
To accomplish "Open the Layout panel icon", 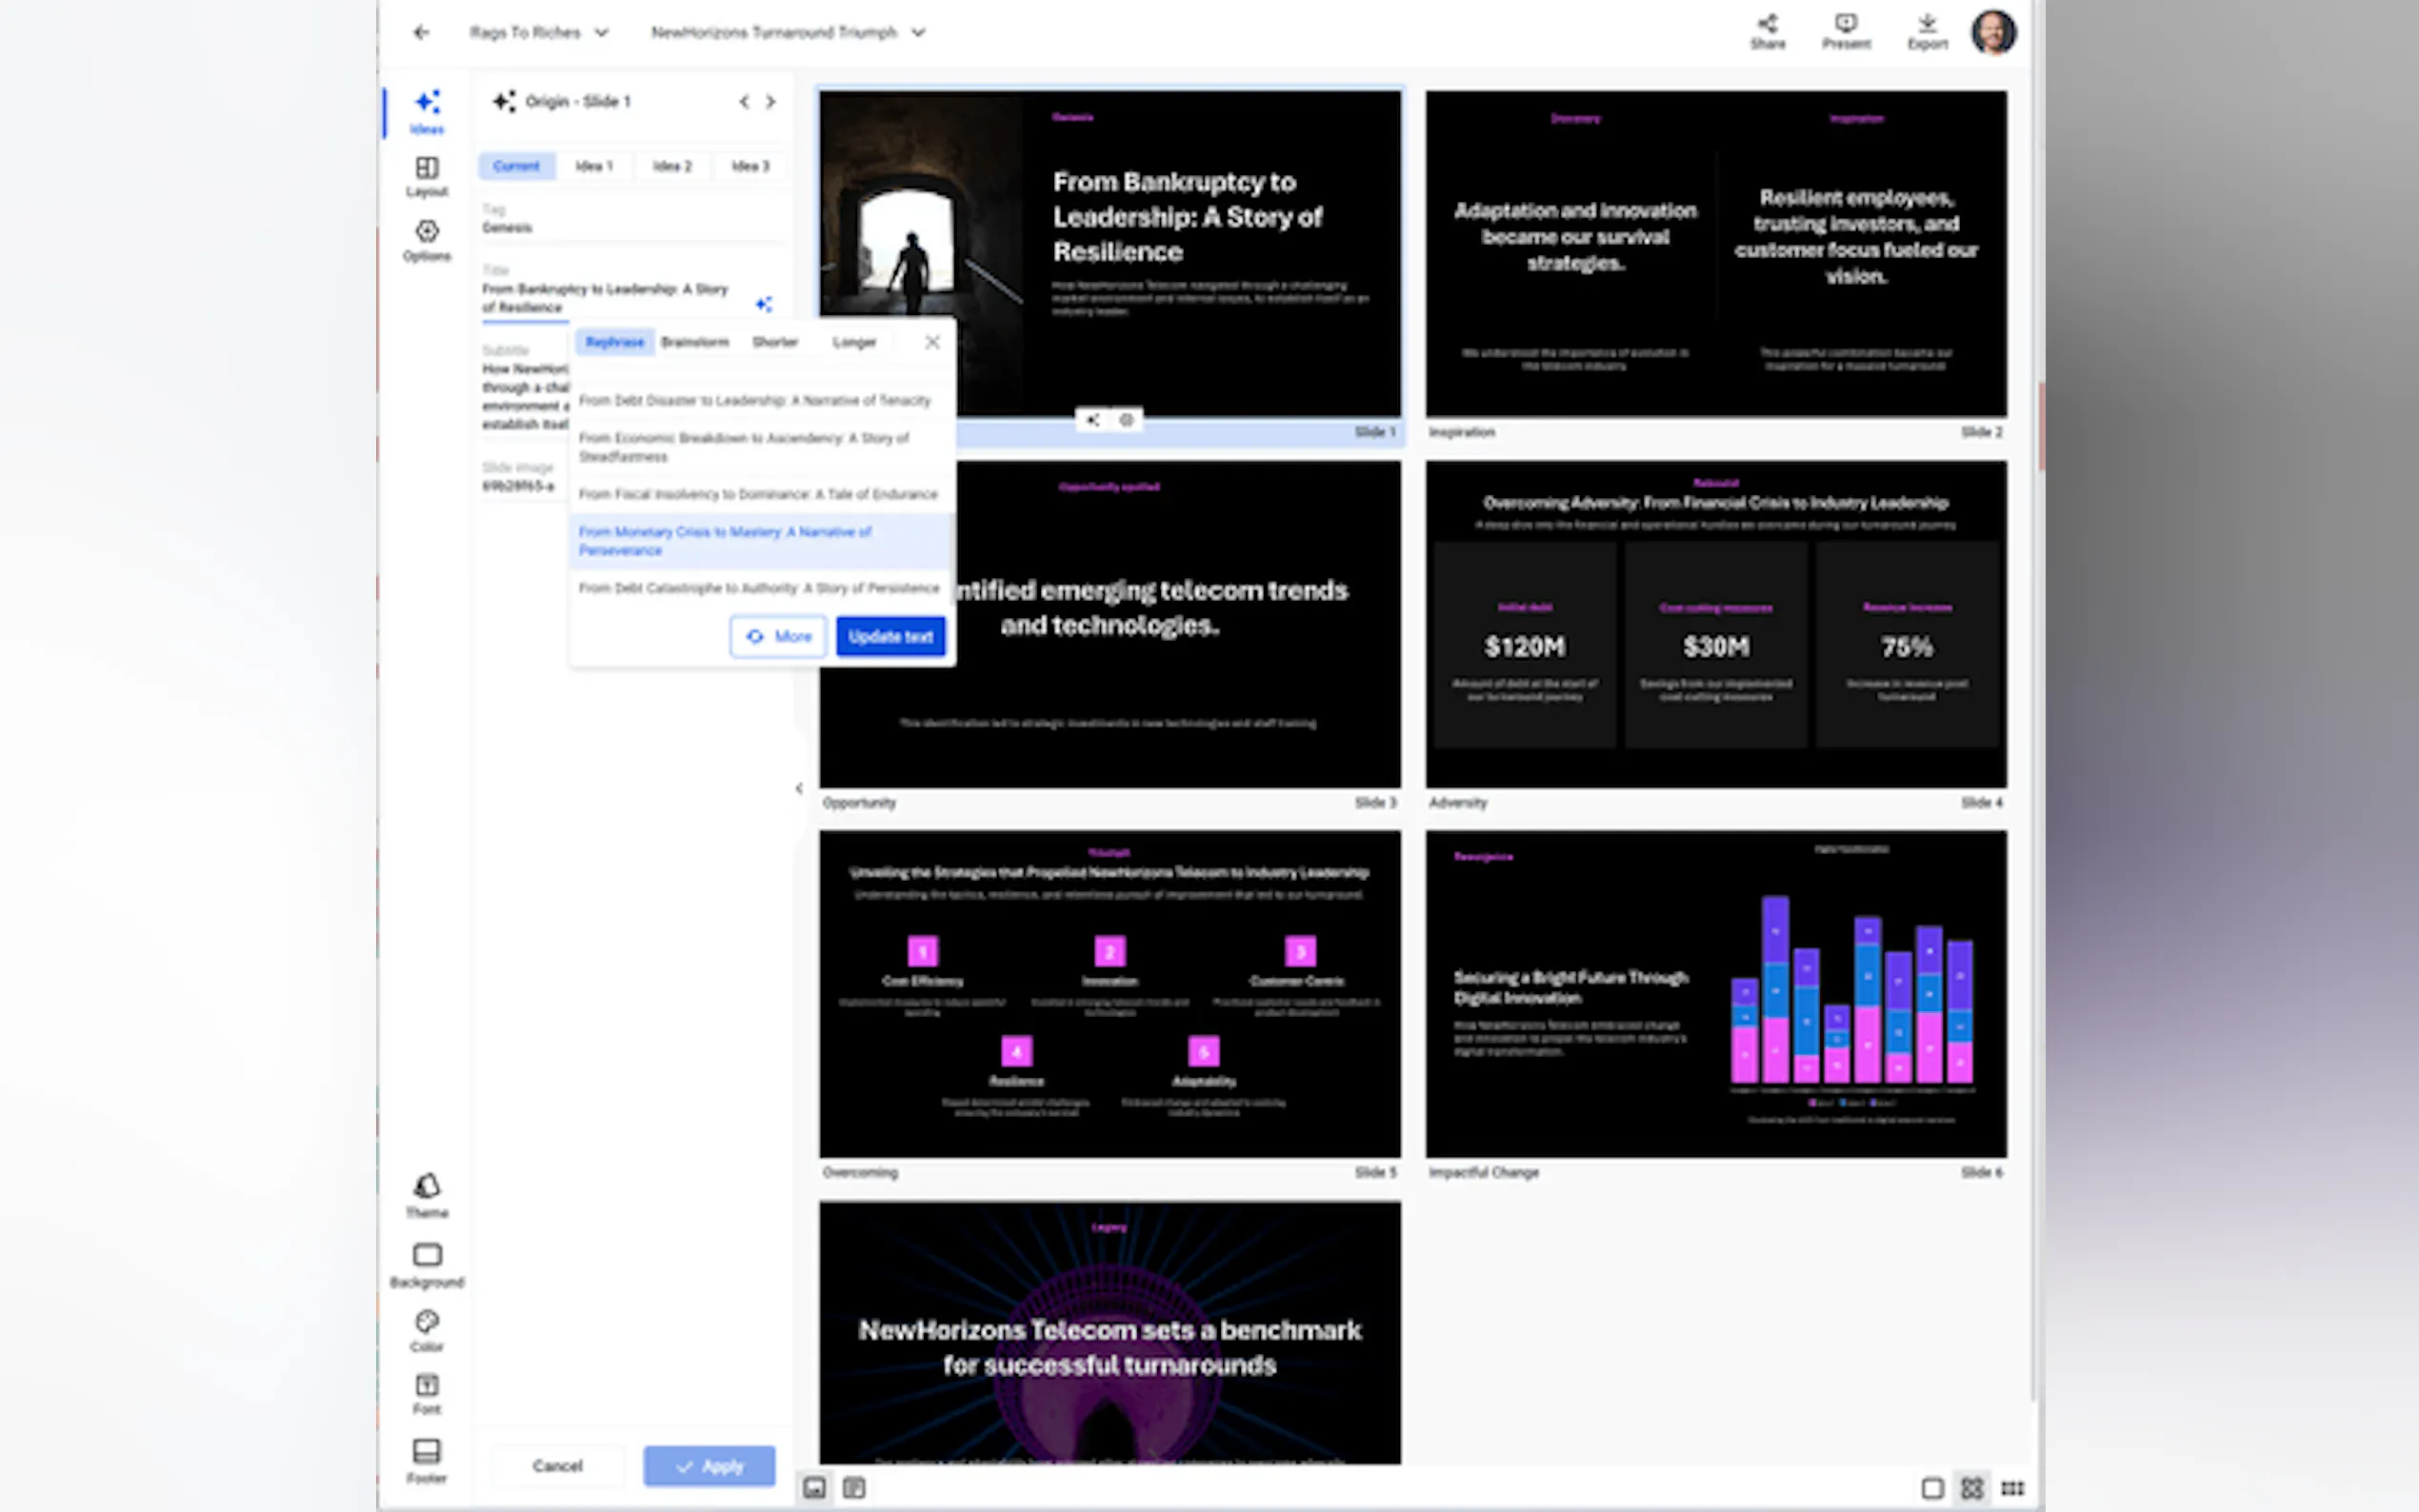I will pyautogui.click(x=427, y=168).
